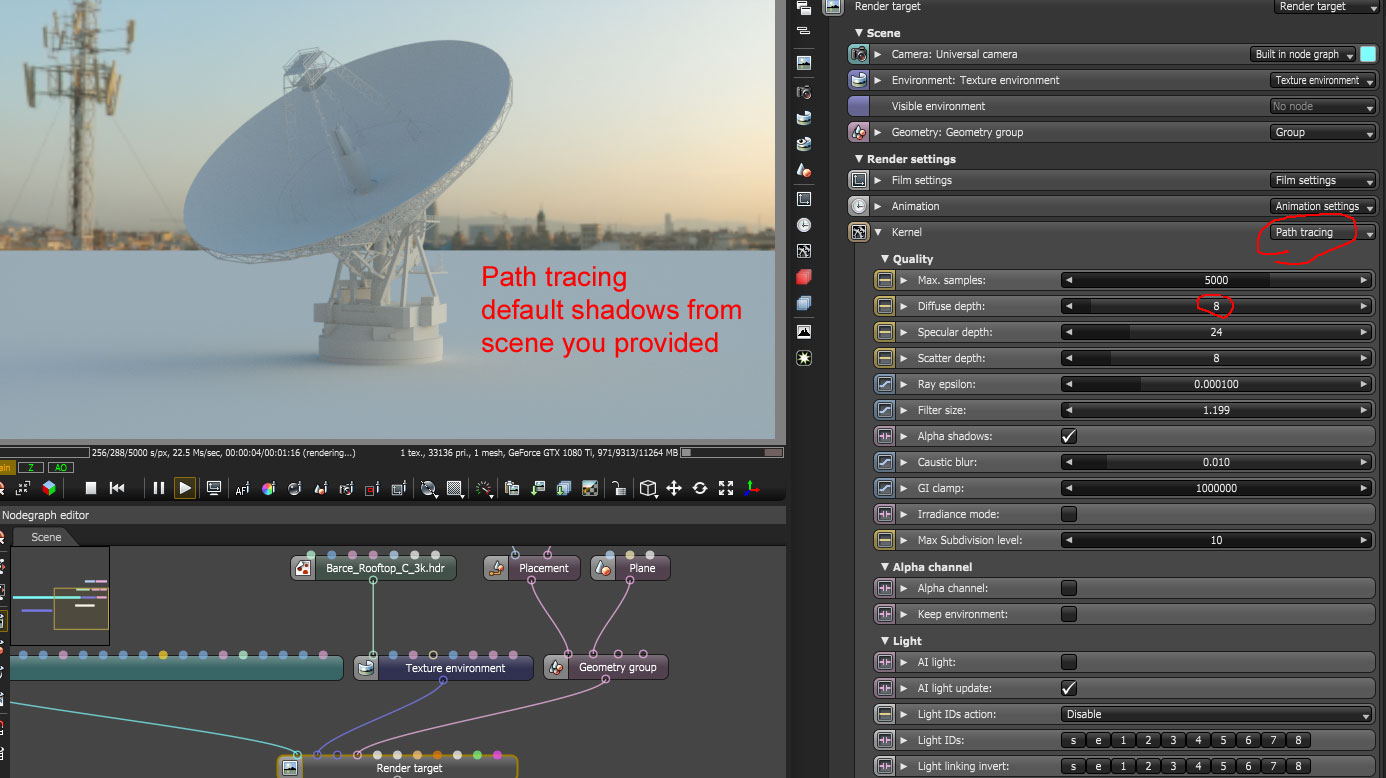Open the Geometry Group dropdown
The width and height of the screenshot is (1386, 778).
point(1323,132)
